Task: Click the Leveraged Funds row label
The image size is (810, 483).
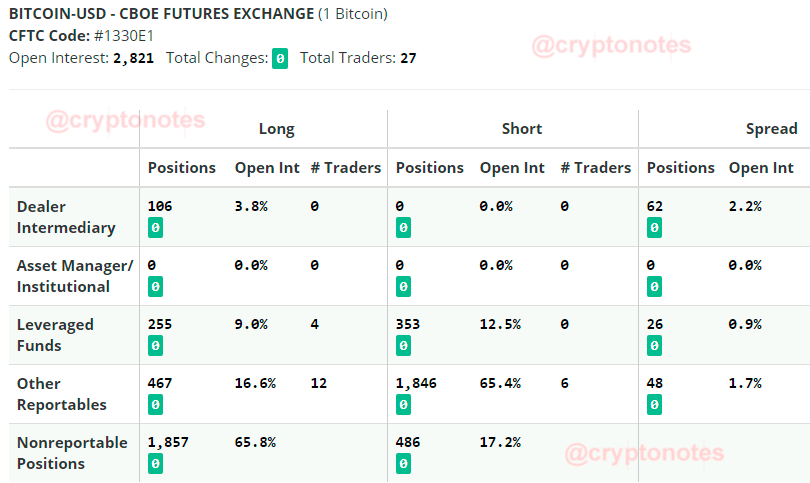Action: click(x=55, y=335)
